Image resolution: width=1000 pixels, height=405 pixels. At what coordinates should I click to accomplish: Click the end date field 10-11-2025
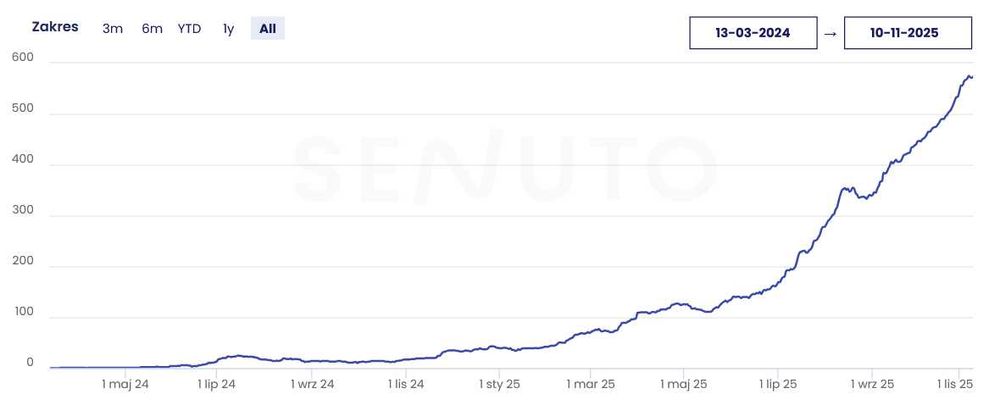[908, 33]
